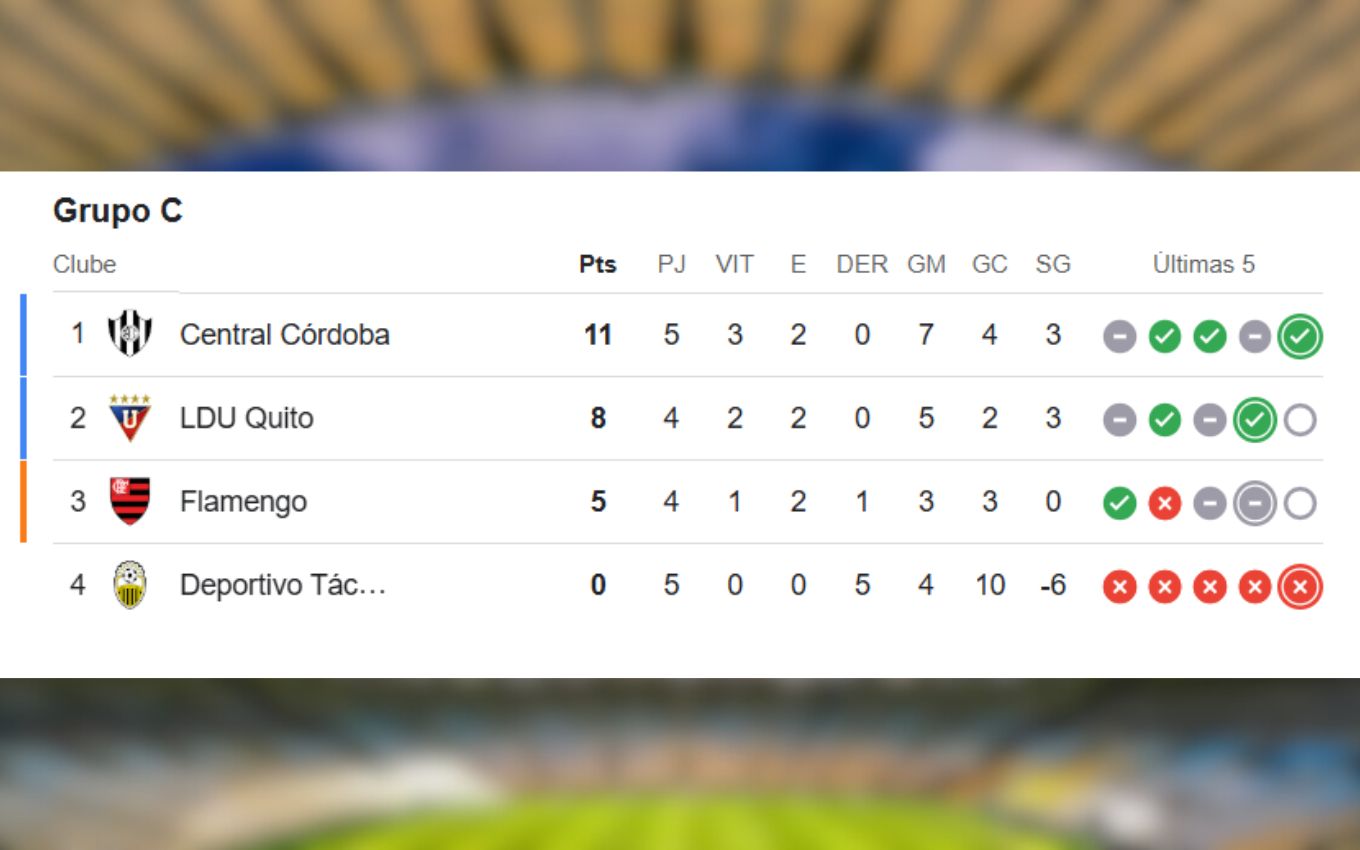Click the Central Córdoba club crest
The image size is (1360, 850).
[x=130, y=334]
